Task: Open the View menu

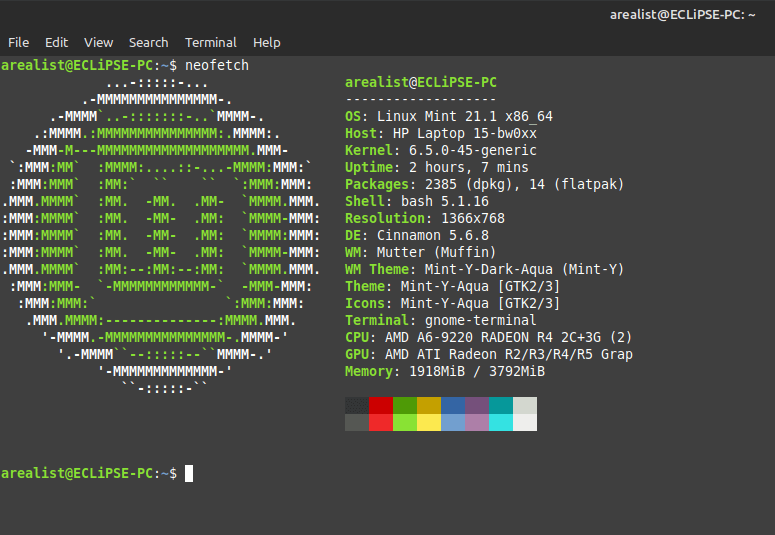Action: (x=98, y=43)
